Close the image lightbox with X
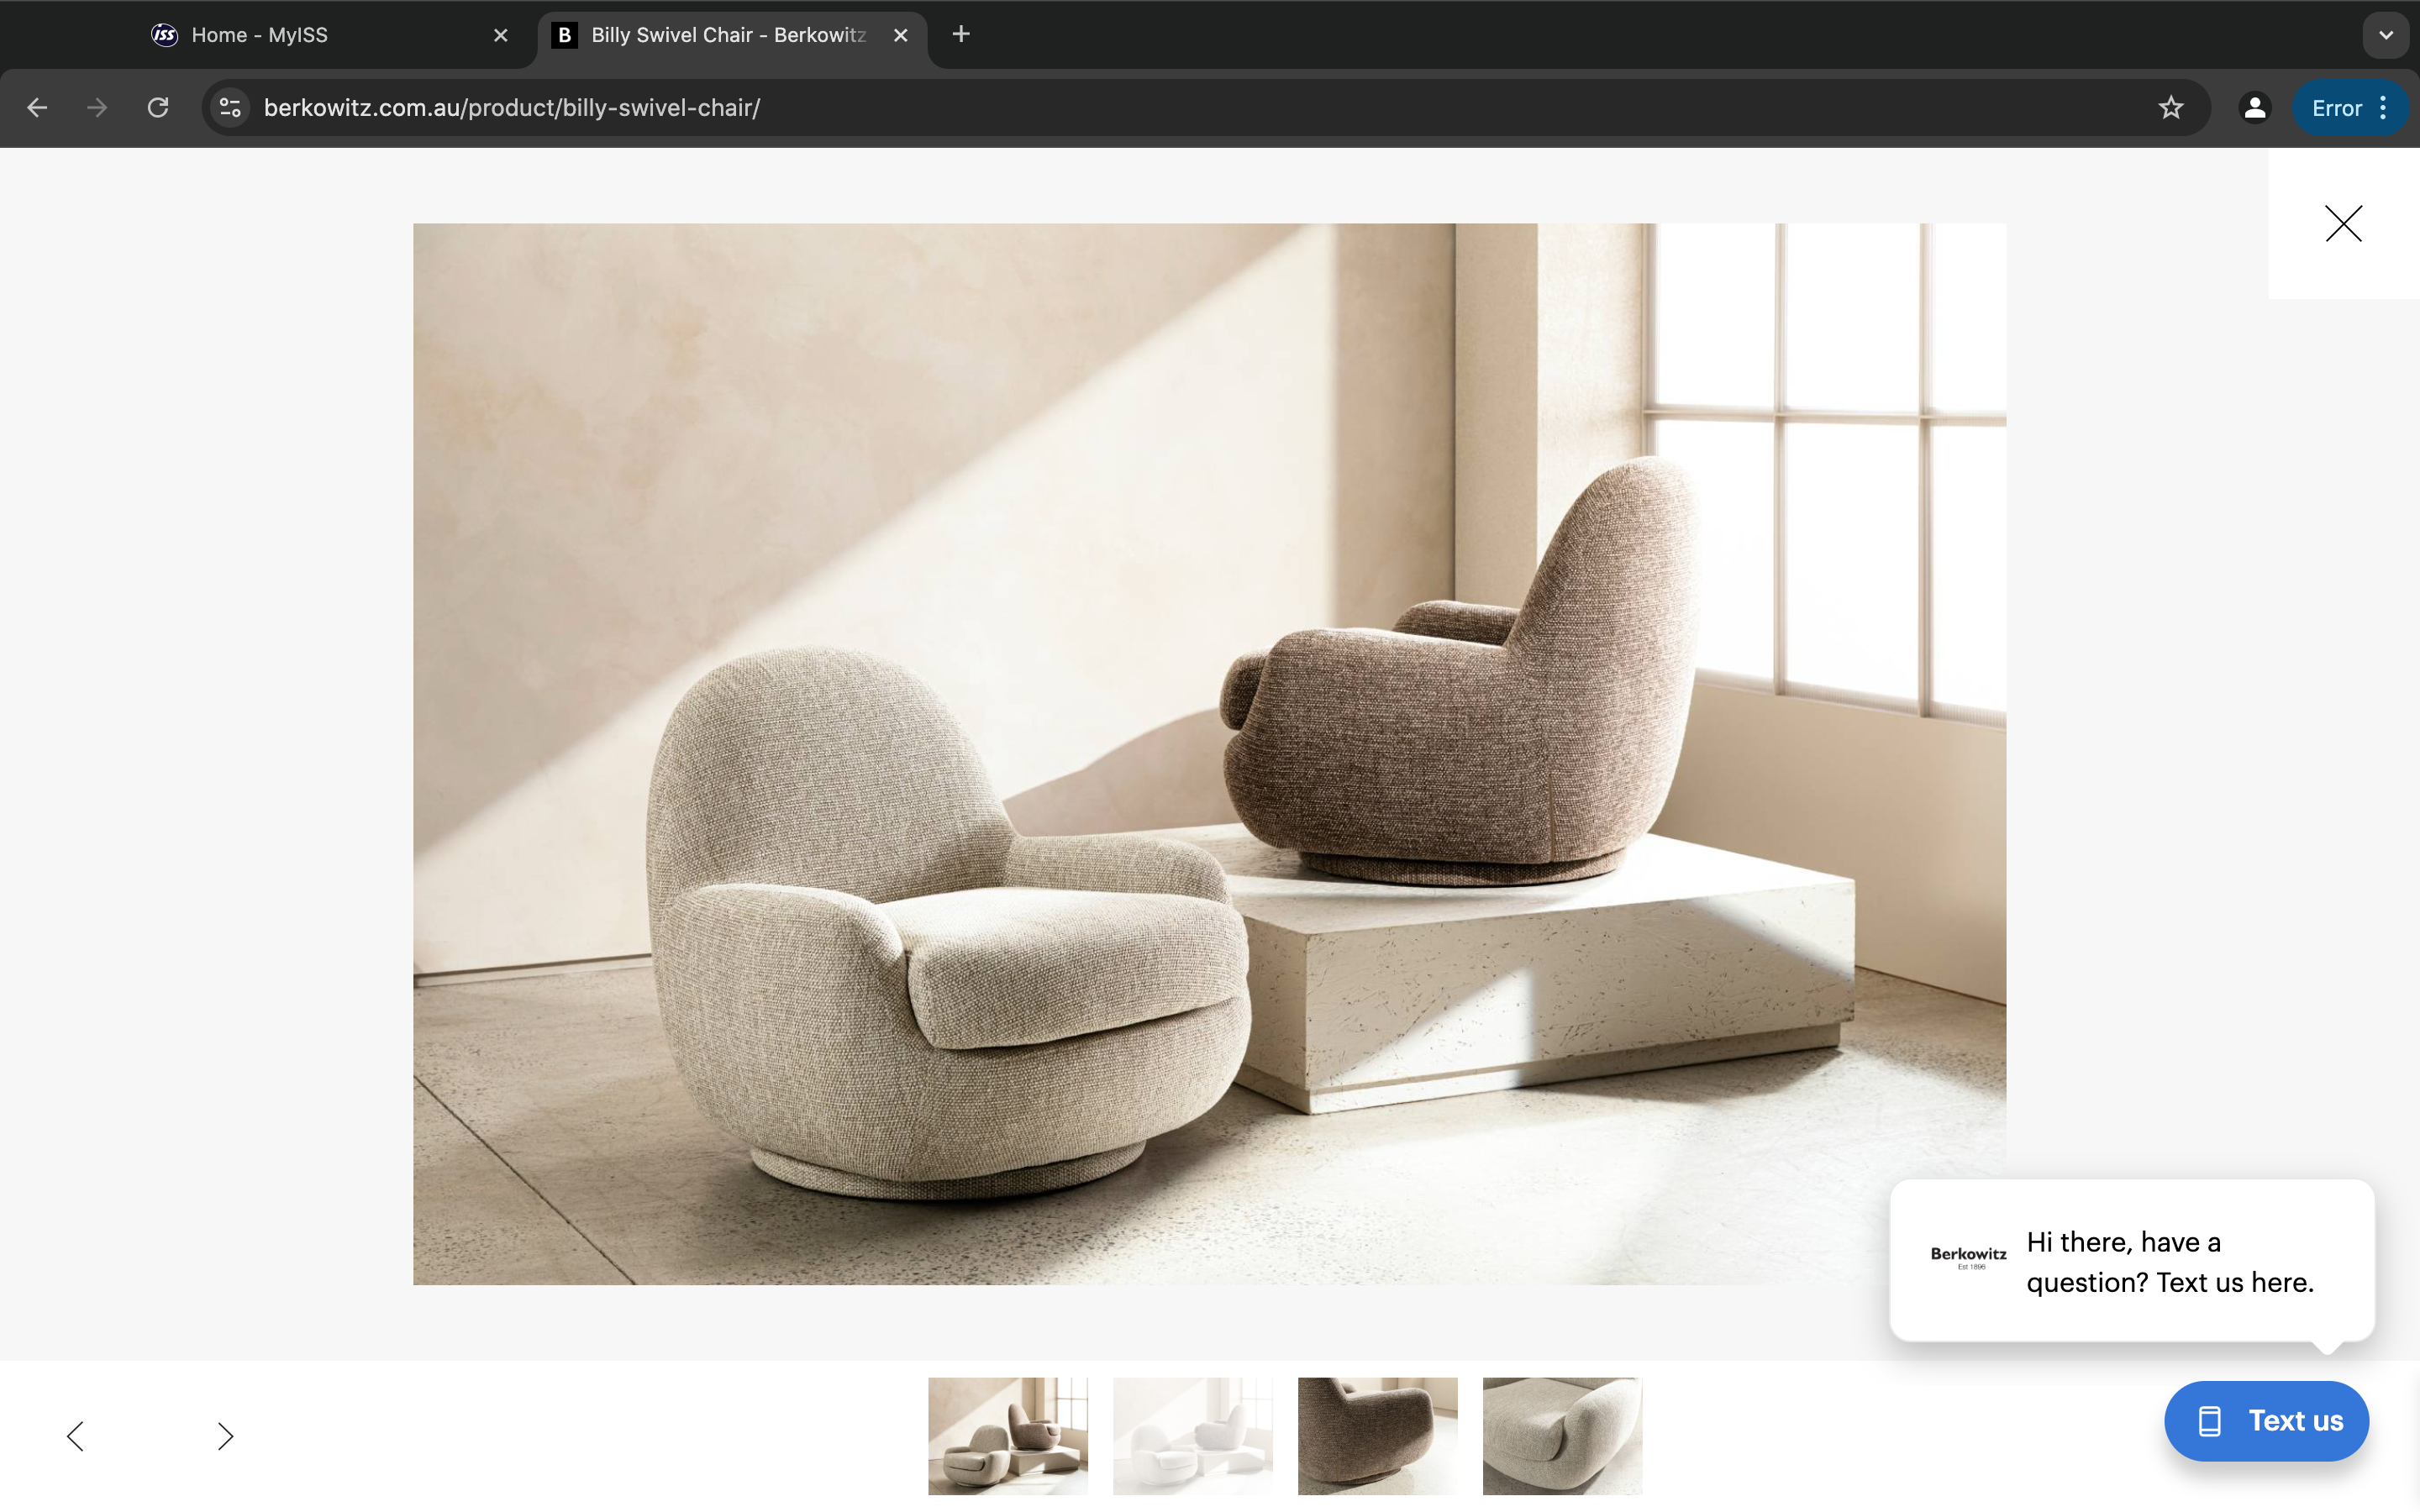Image resolution: width=2420 pixels, height=1512 pixels. [x=2343, y=224]
